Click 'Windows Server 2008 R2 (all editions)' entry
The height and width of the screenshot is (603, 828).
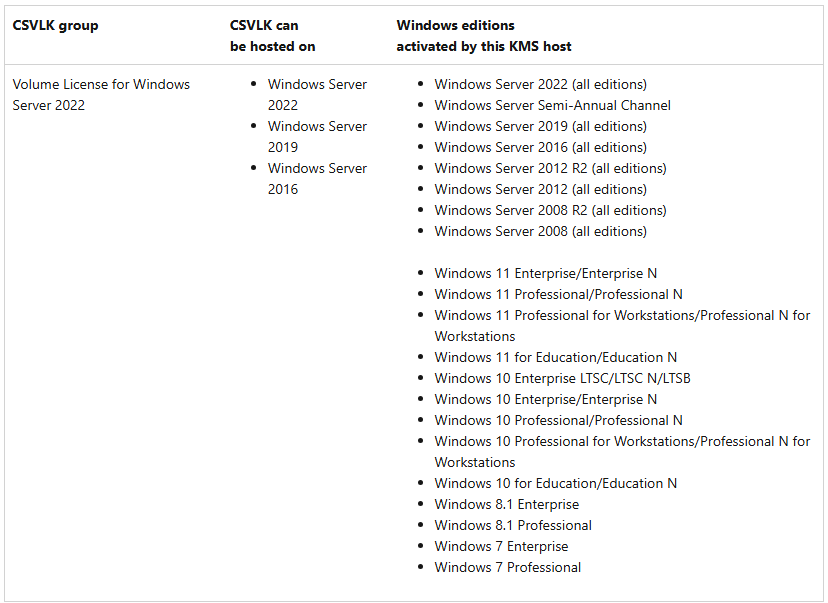[x=550, y=210]
